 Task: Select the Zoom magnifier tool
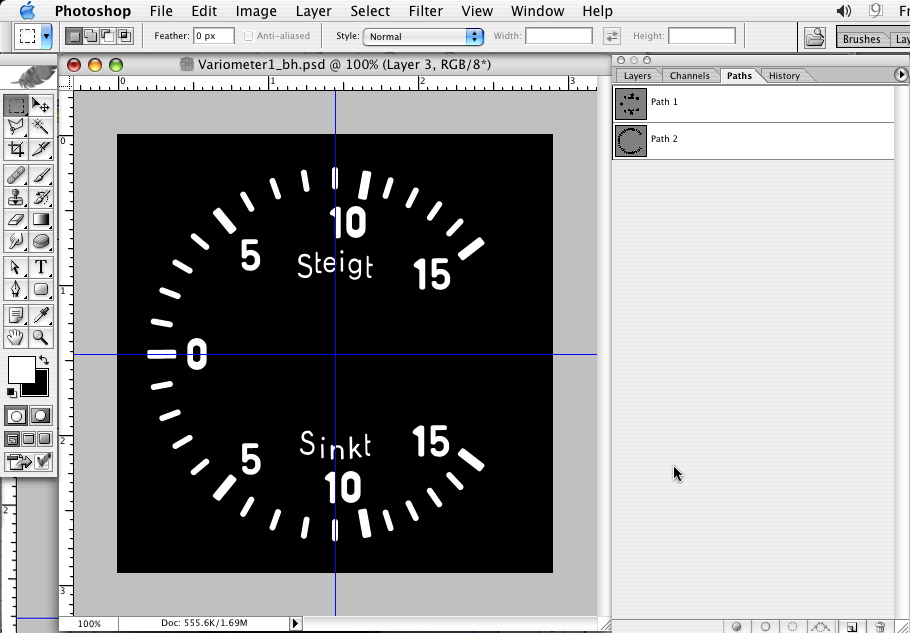click(x=41, y=339)
